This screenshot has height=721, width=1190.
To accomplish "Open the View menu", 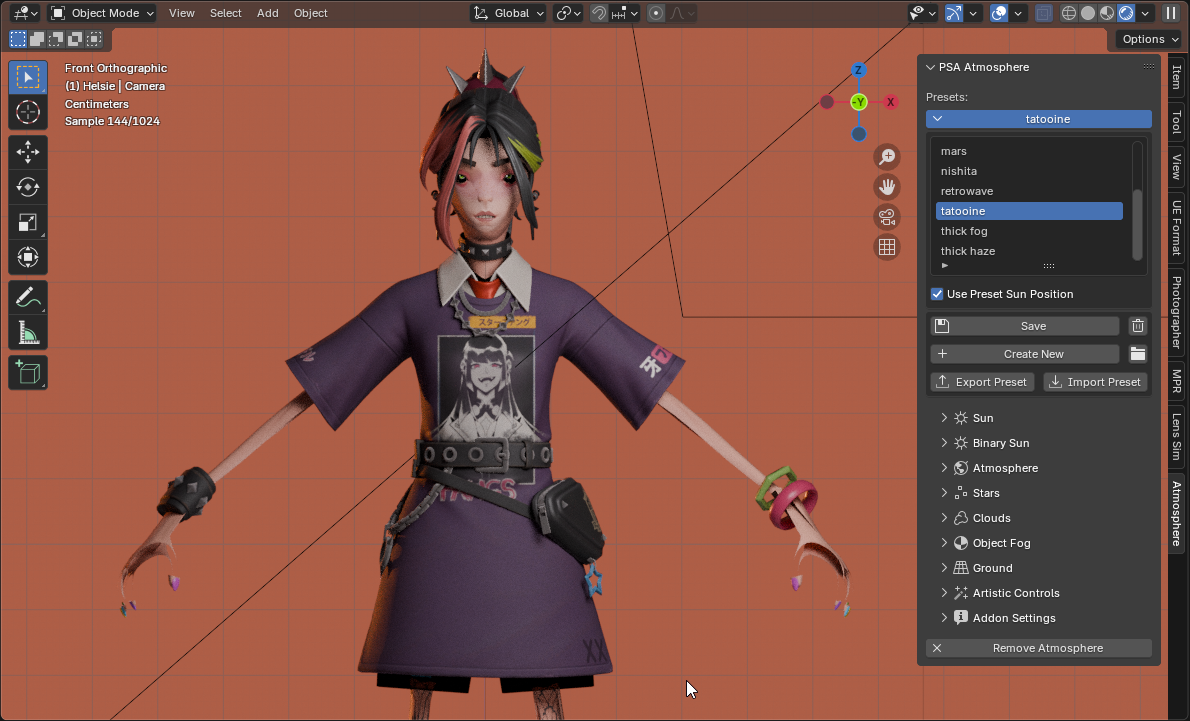I will pos(181,13).
